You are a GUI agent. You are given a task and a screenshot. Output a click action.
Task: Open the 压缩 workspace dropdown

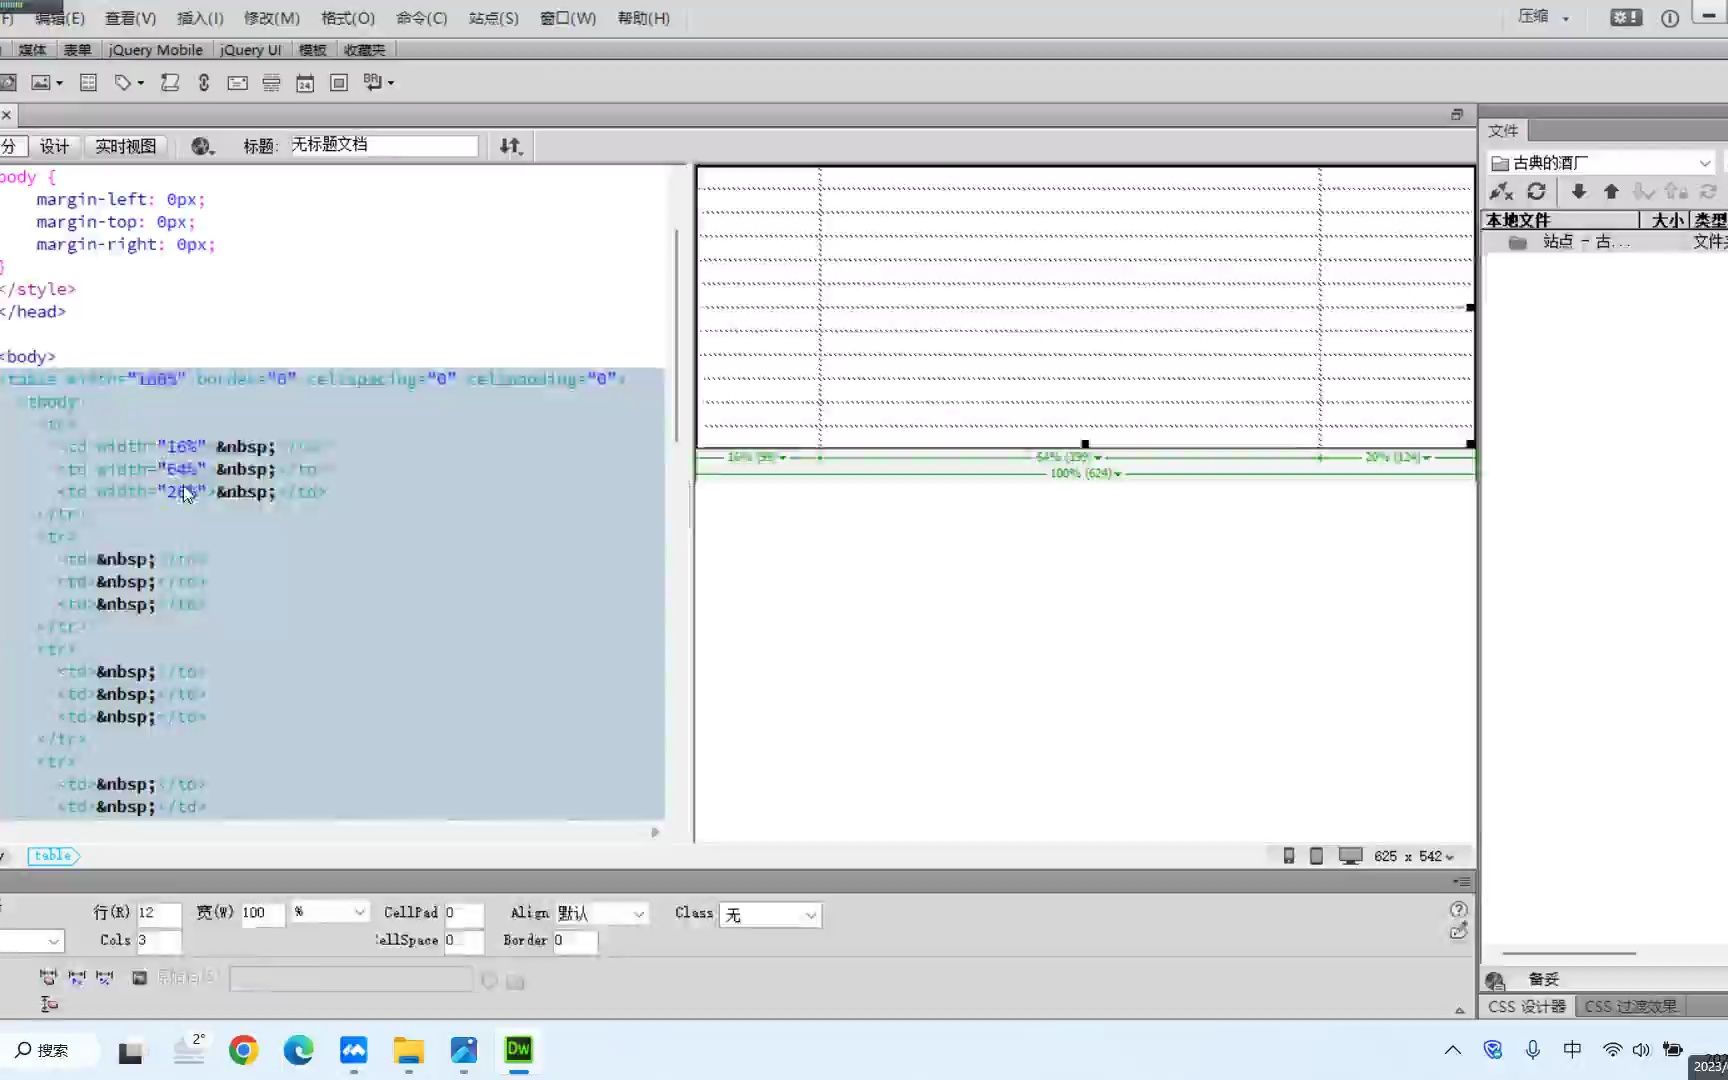[x=1544, y=17]
